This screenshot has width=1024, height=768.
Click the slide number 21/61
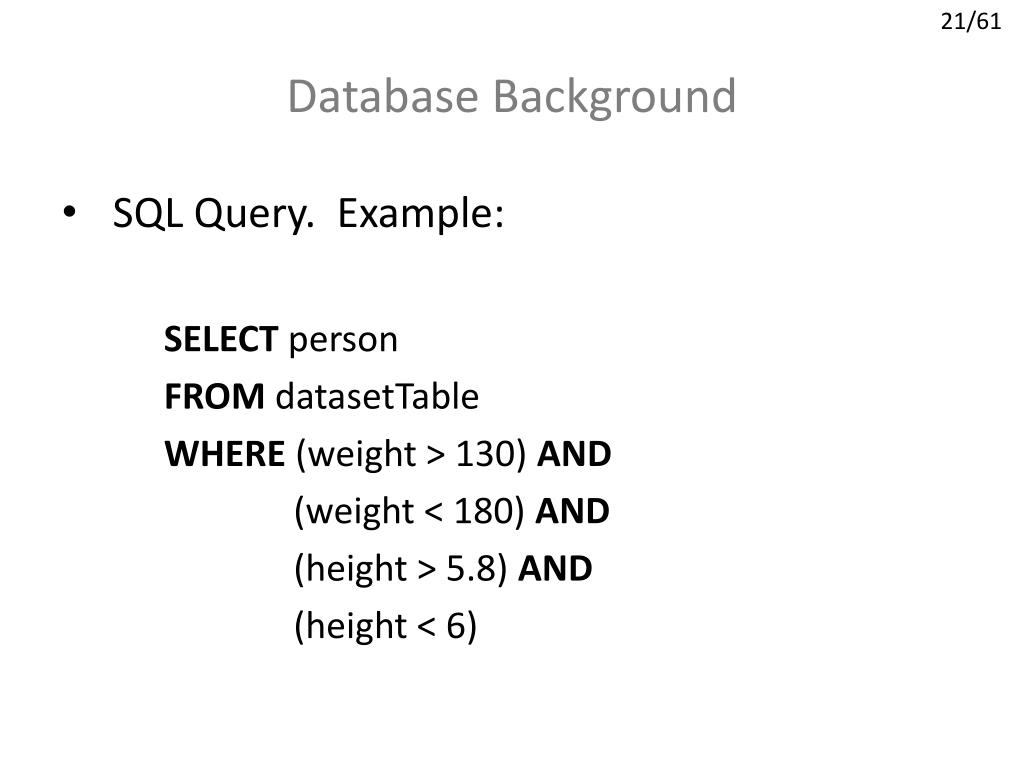[x=970, y=22]
